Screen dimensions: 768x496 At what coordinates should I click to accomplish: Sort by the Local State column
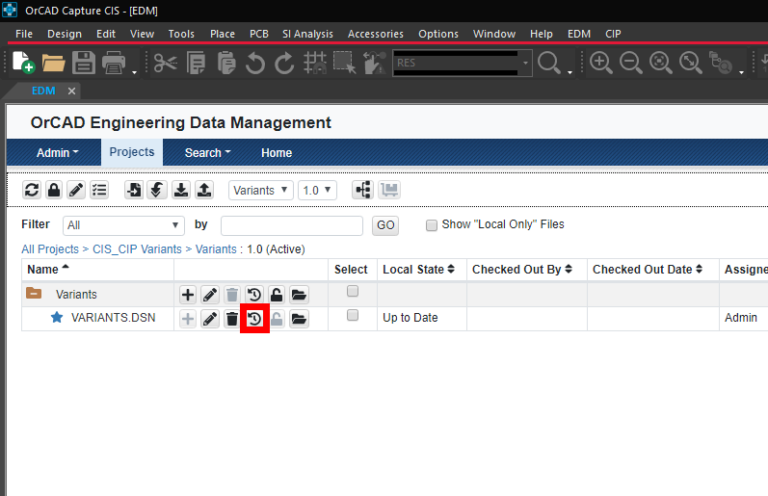tap(419, 269)
